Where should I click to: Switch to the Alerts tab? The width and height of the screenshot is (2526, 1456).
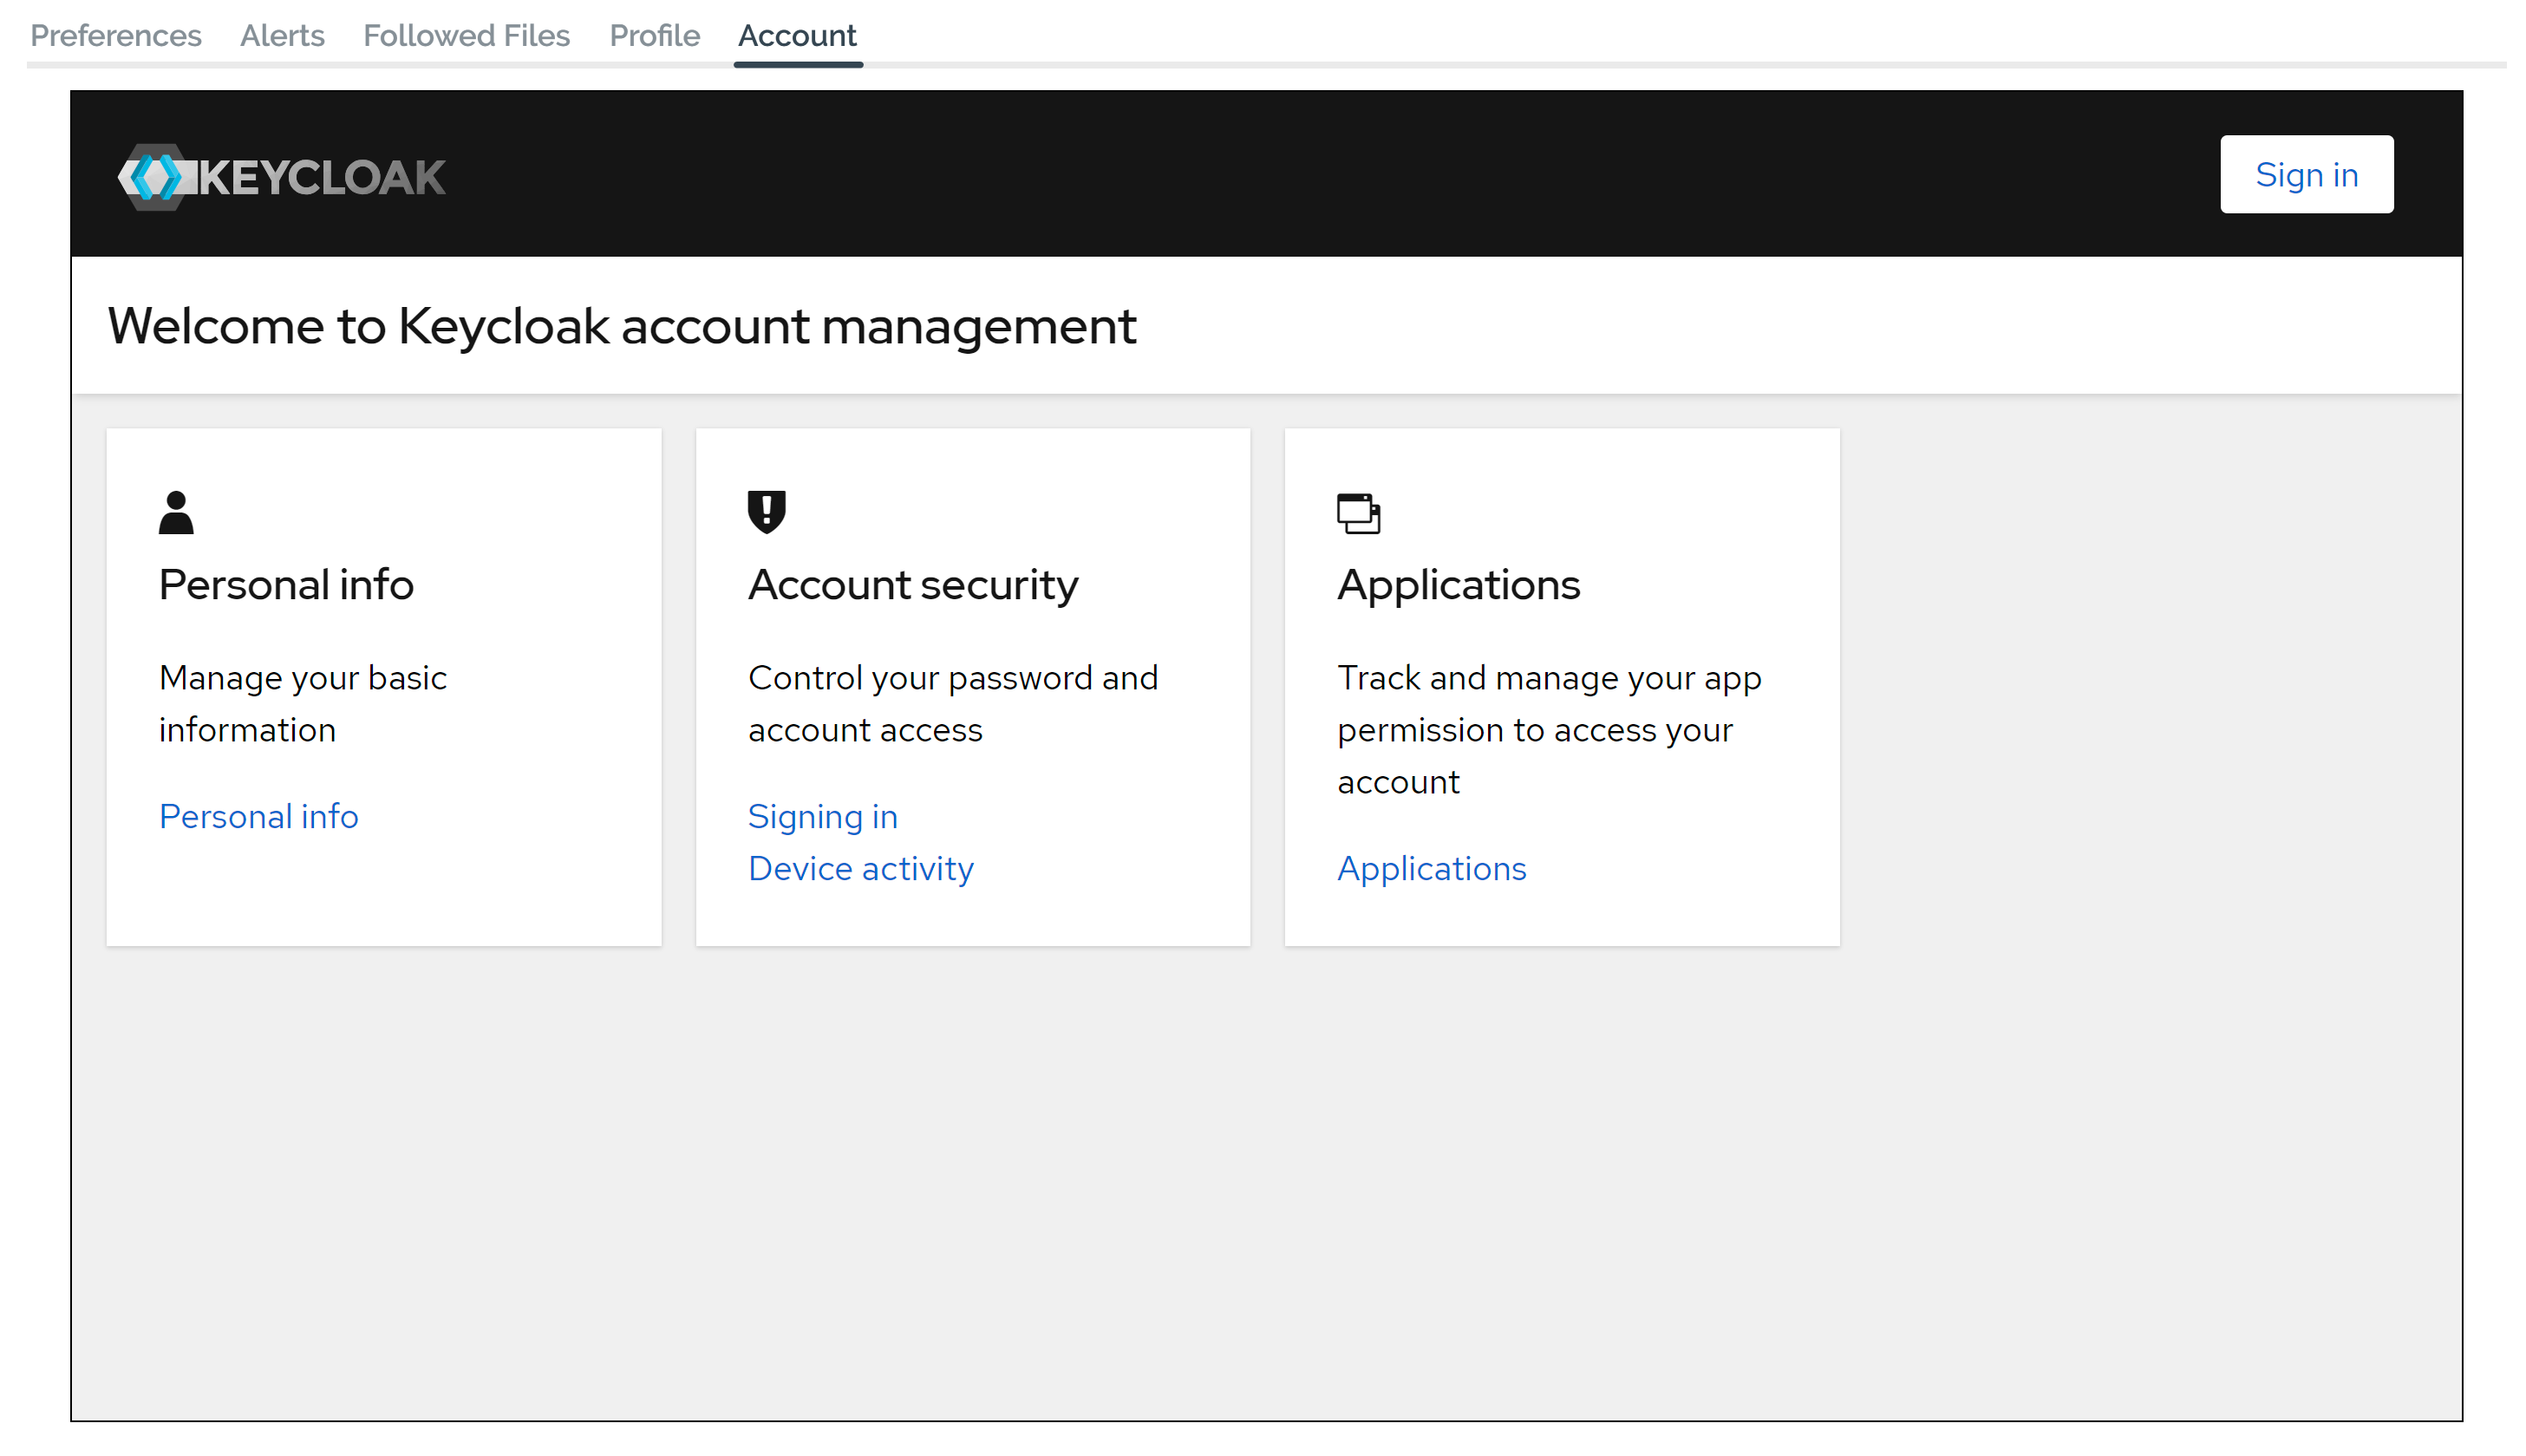(x=282, y=36)
